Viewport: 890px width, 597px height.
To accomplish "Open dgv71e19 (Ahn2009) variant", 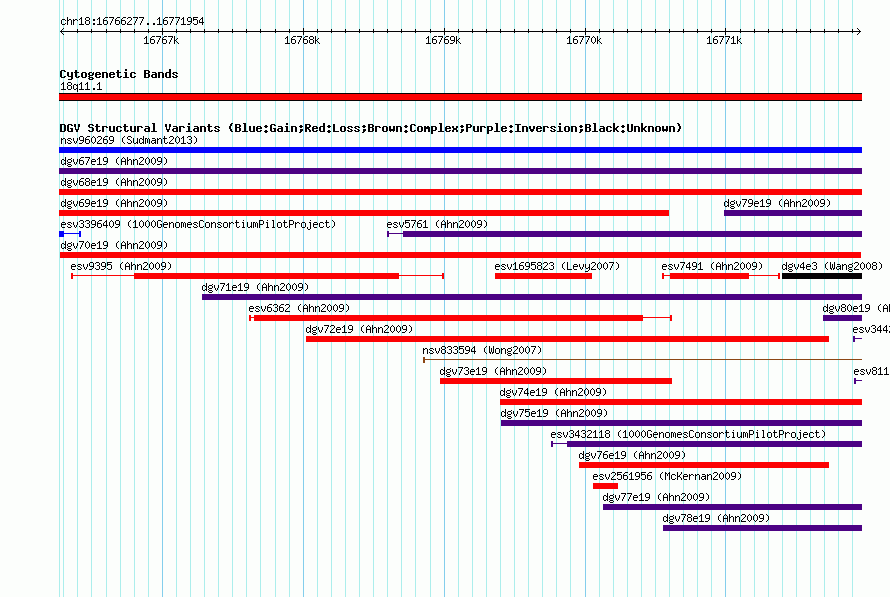I will pyautogui.click(x=255, y=287).
